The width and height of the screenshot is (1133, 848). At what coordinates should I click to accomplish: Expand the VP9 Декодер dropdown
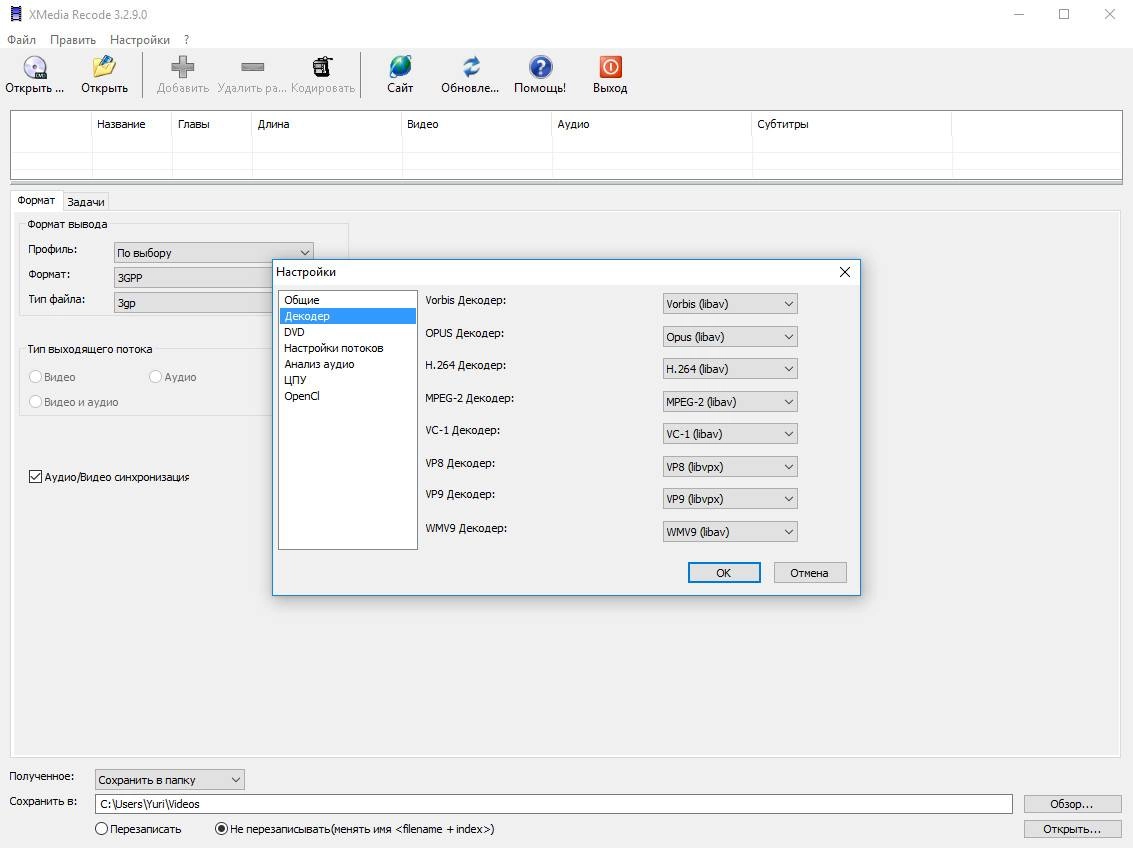(730, 499)
